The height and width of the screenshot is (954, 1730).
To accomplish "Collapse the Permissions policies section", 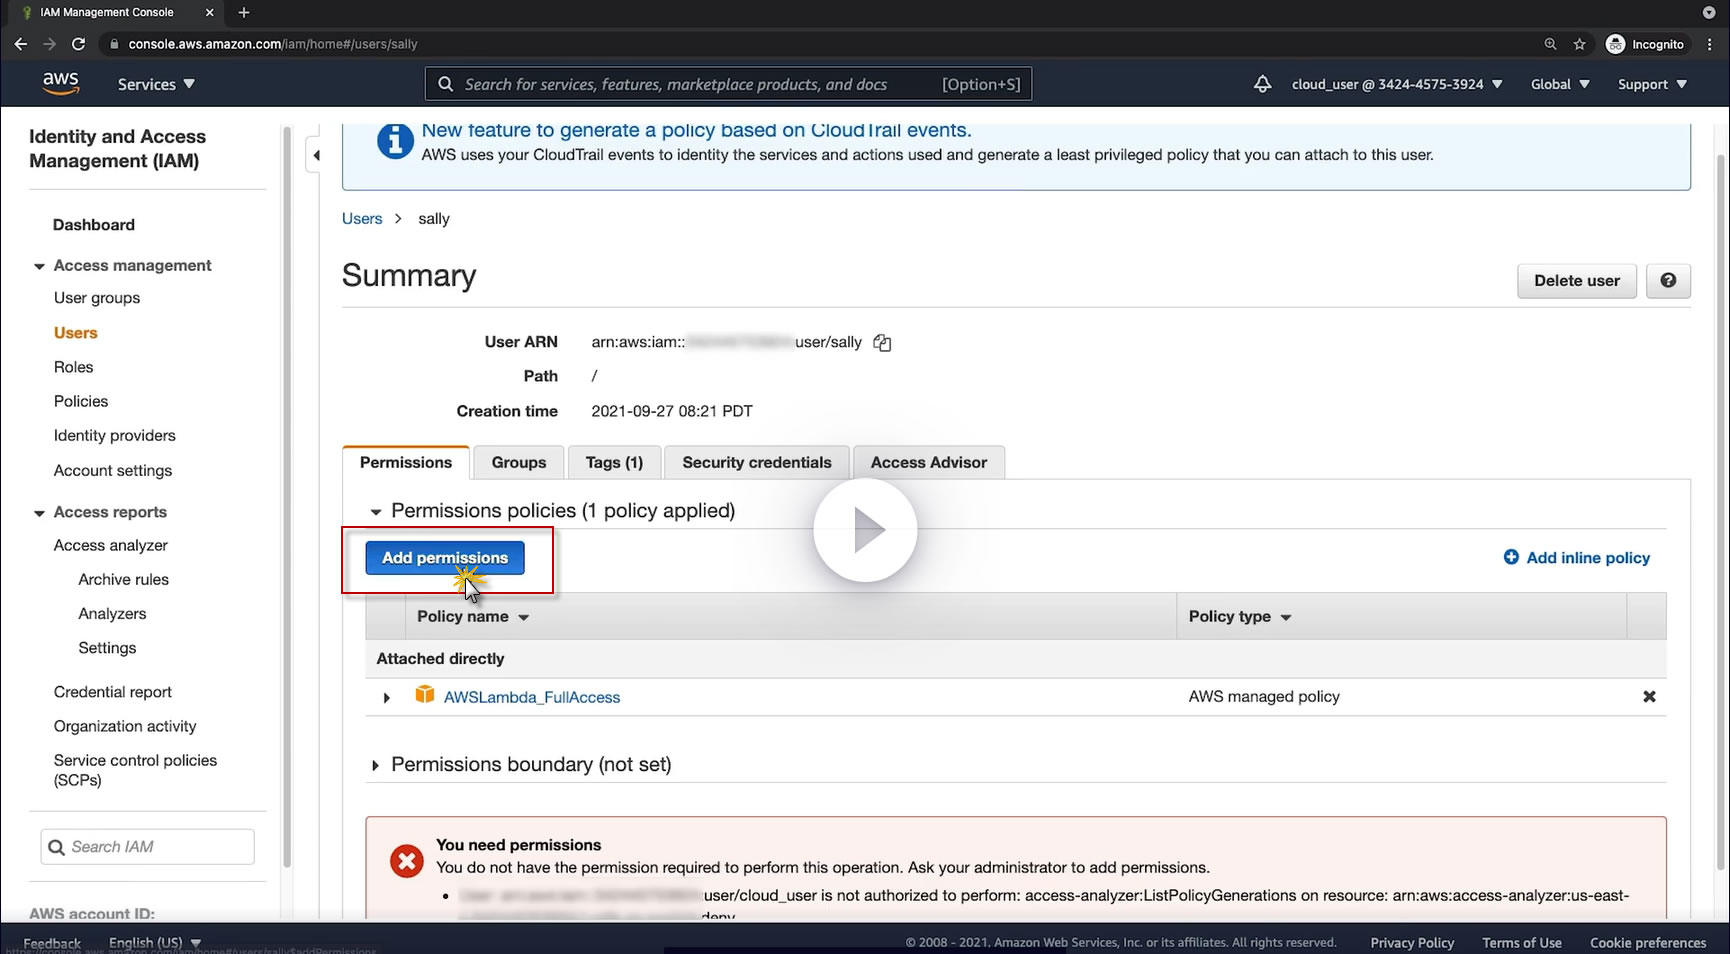I will (376, 512).
